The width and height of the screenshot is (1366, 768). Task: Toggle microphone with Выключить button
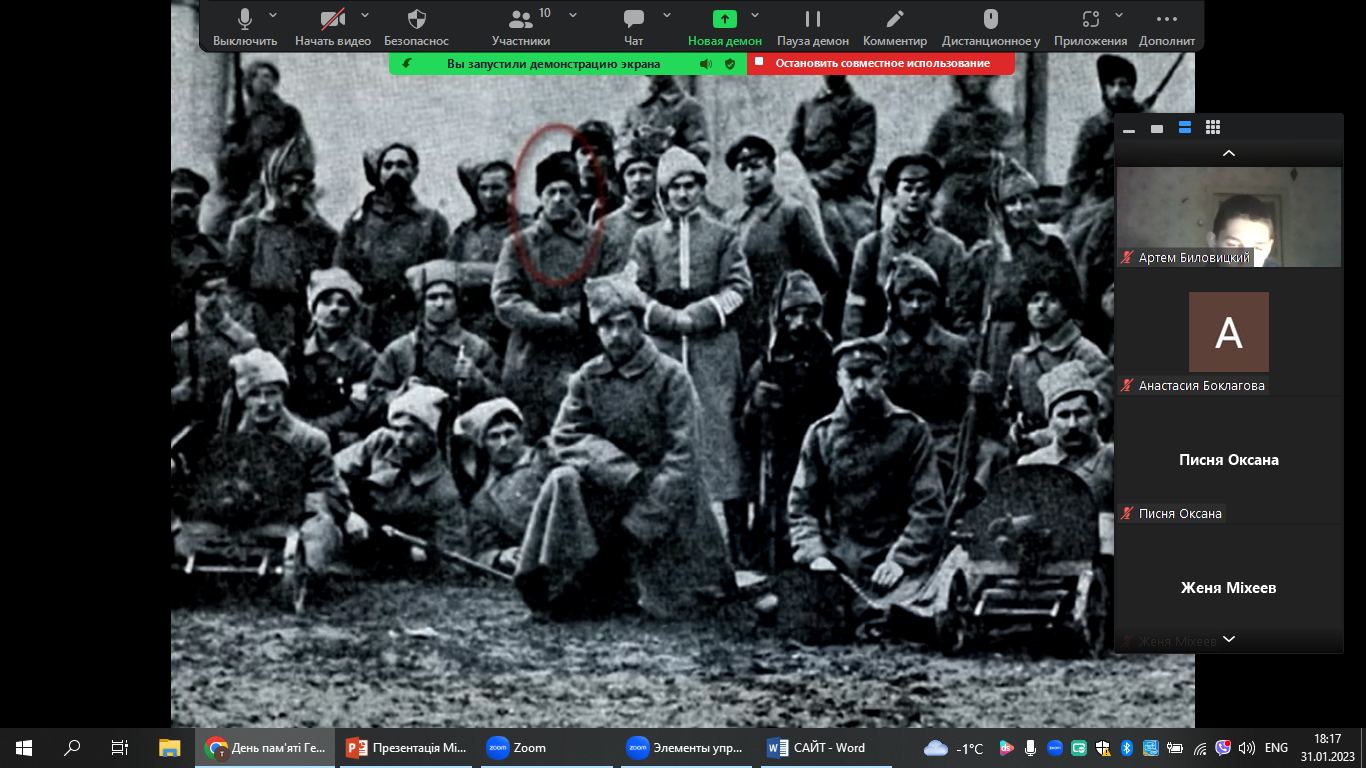point(244,20)
